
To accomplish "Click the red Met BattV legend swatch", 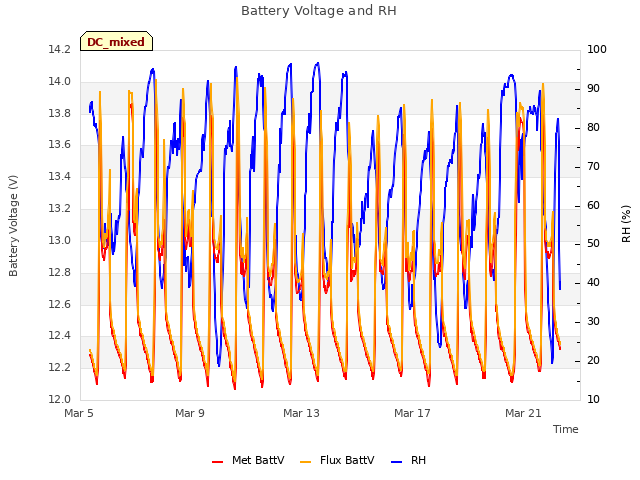I will 218,462.
